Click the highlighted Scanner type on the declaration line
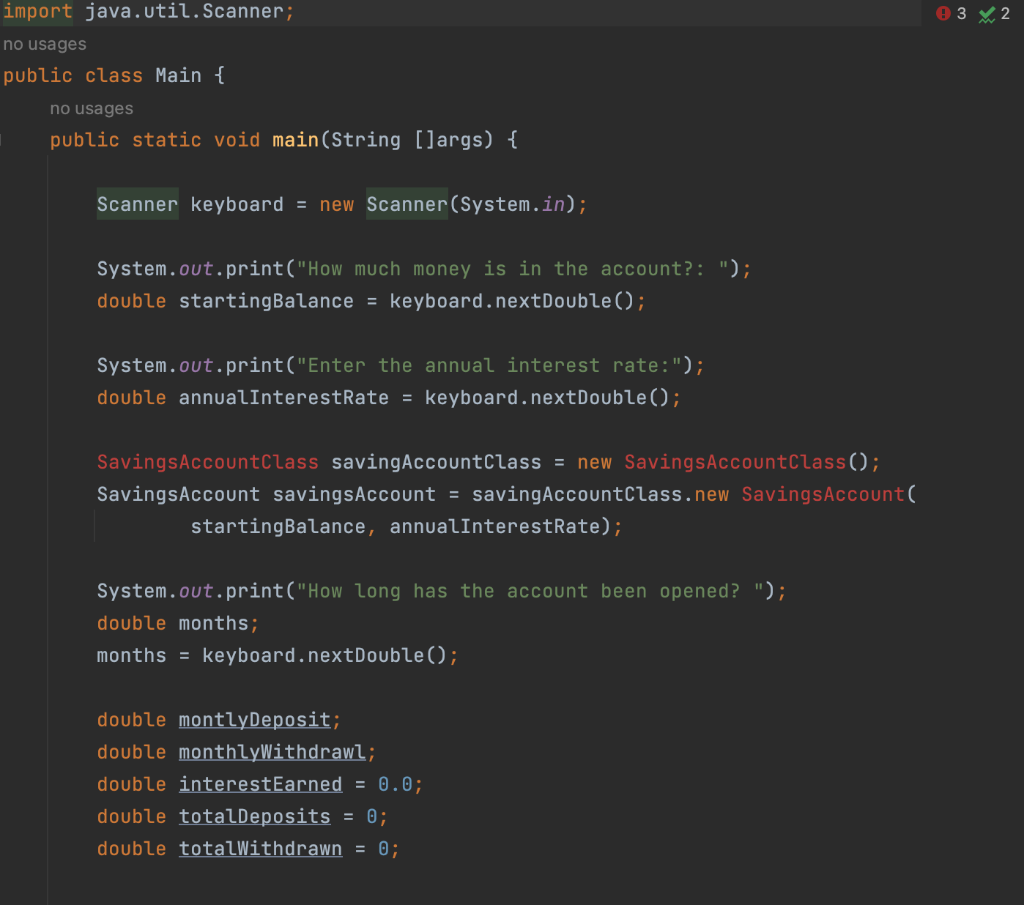Screen dimensions: 1024x905 [137, 204]
